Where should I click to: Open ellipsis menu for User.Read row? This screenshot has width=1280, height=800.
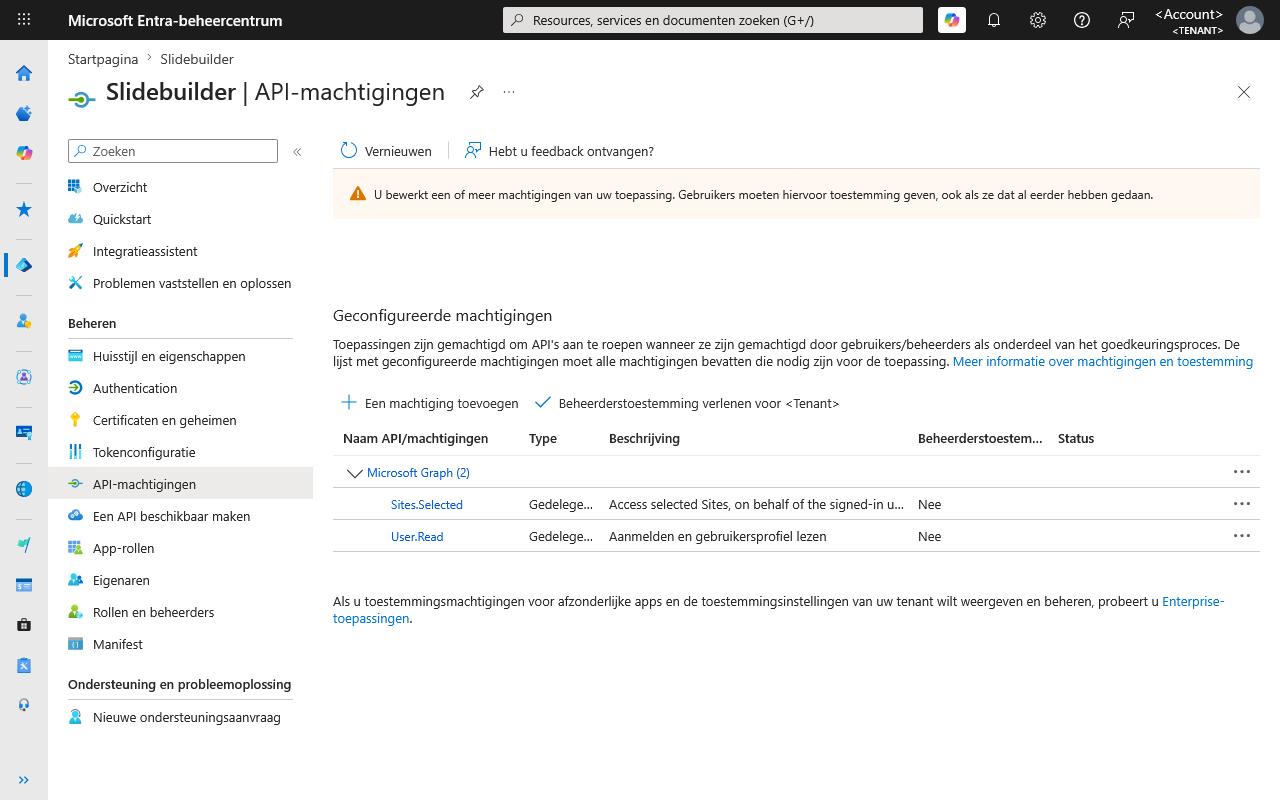tap(1242, 536)
